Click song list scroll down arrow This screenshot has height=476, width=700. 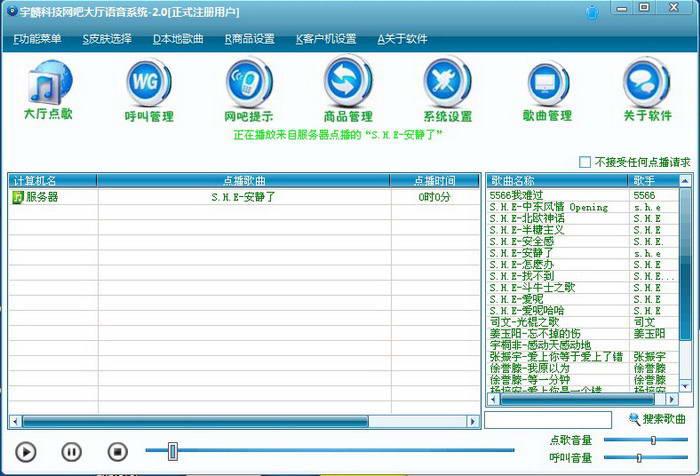tap(685, 386)
